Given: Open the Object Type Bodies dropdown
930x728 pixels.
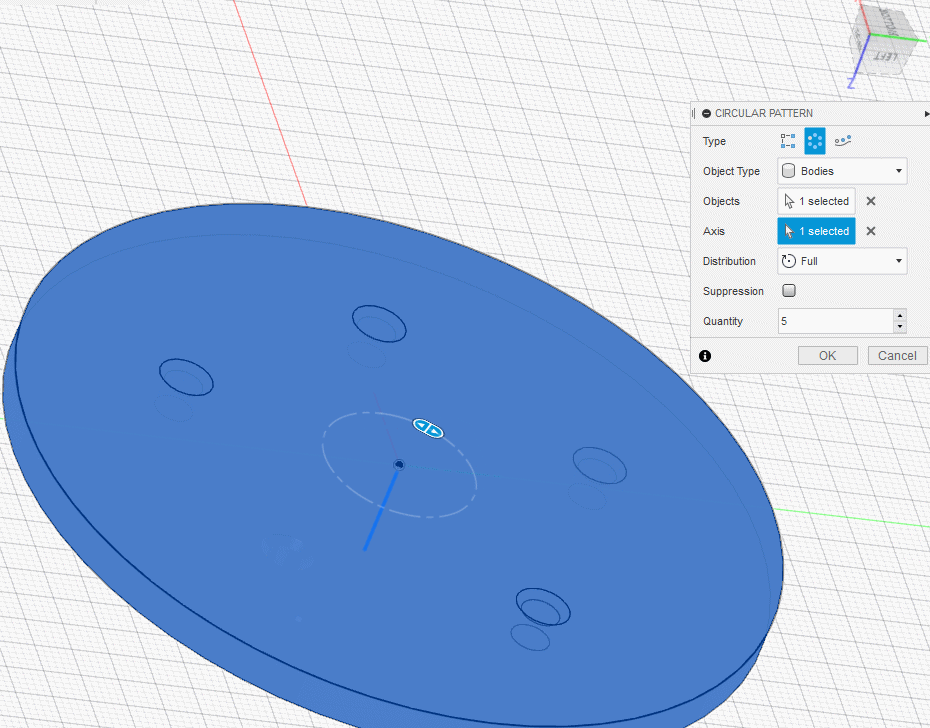Looking at the screenshot, I should 842,171.
